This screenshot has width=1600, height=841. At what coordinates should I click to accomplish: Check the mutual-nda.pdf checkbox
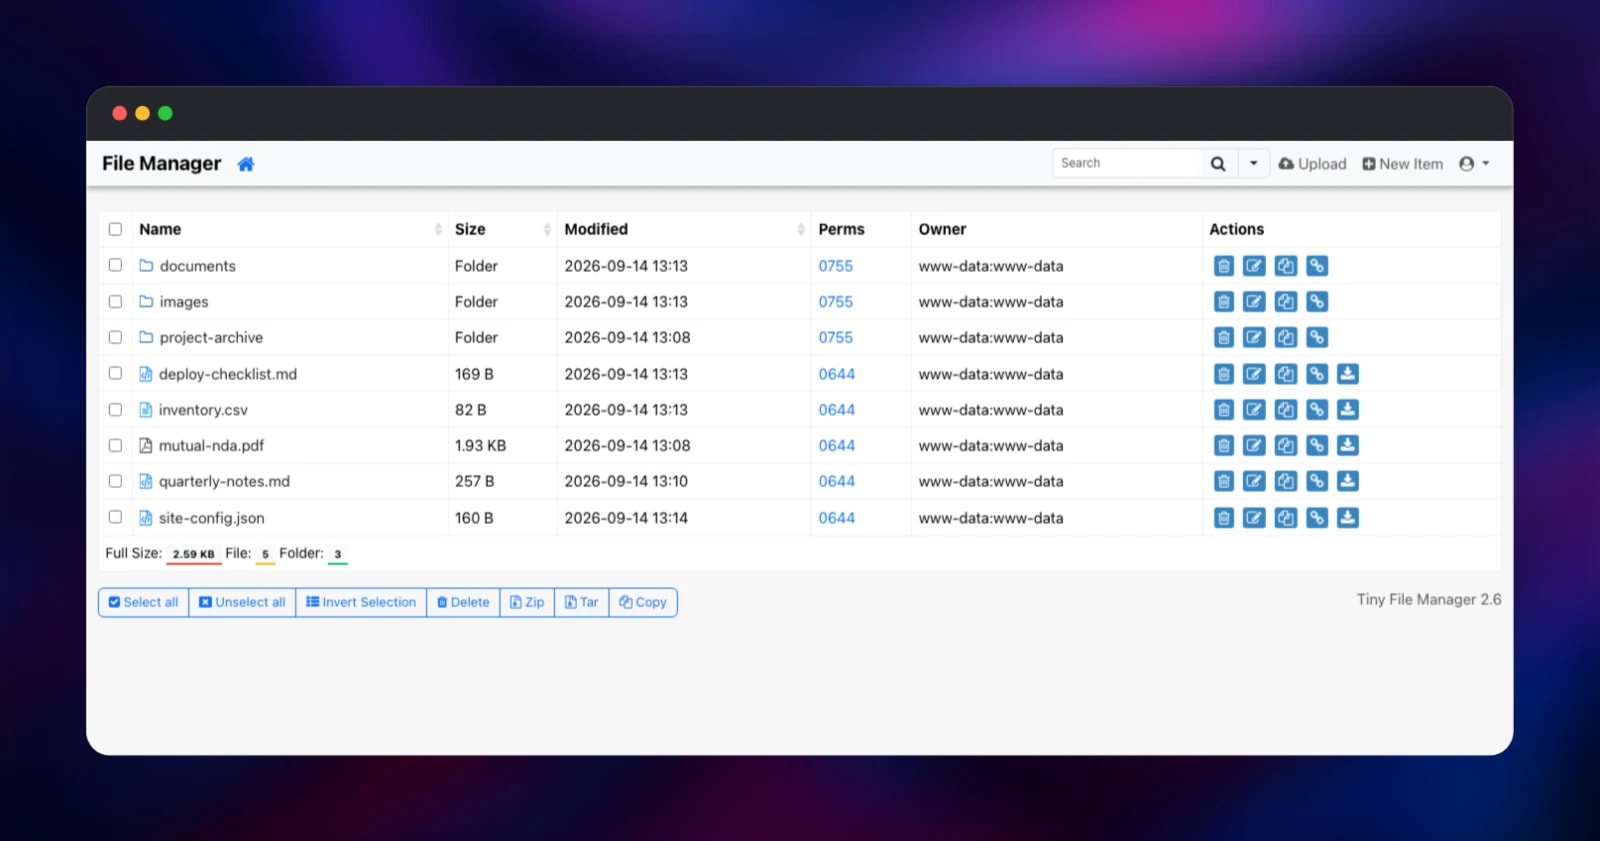[115, 445]
